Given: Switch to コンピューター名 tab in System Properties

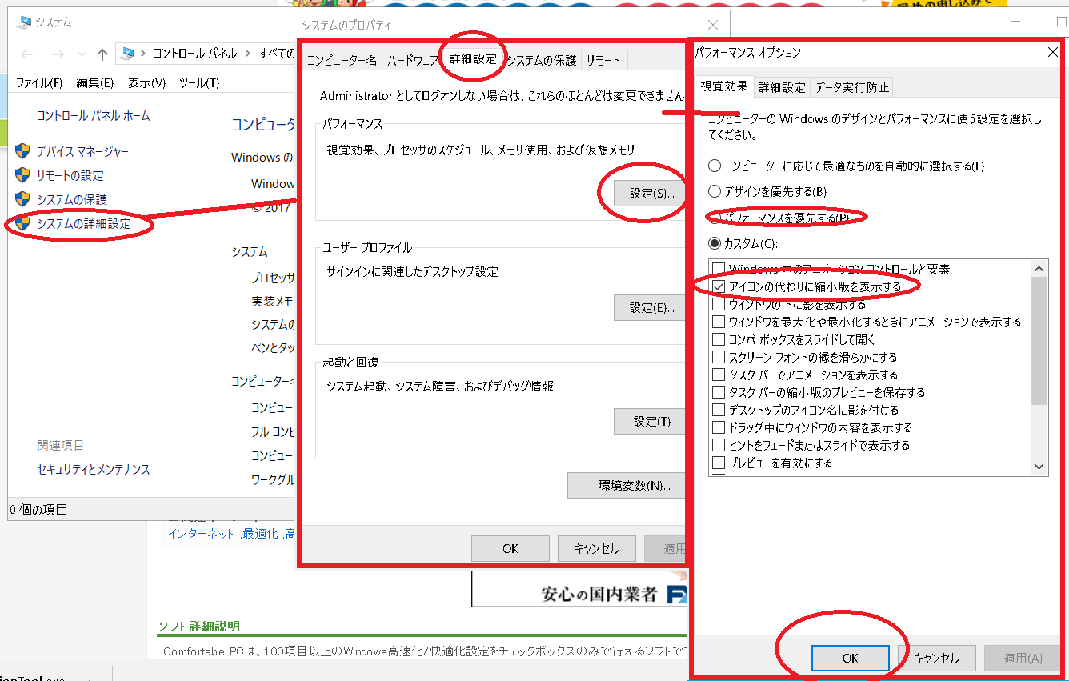Looking at the screenshot, I should [342, 61].
